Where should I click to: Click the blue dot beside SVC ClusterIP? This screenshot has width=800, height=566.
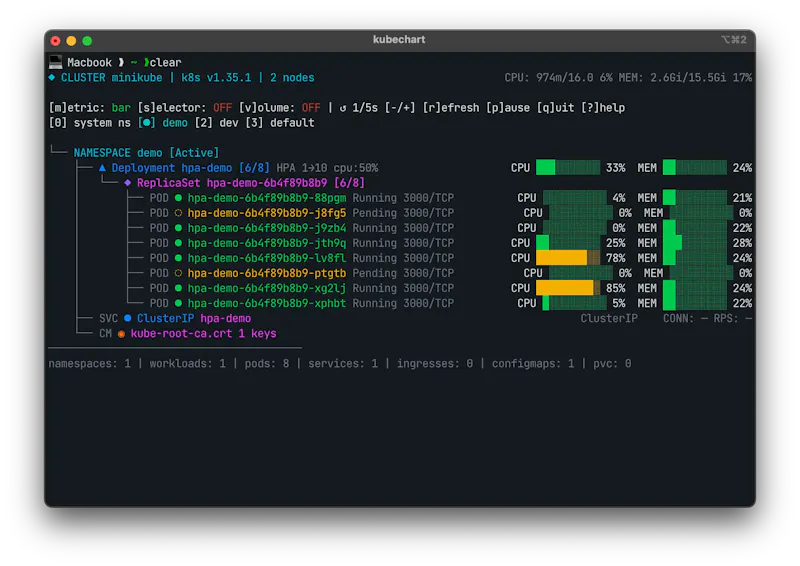tap(128, 318)
